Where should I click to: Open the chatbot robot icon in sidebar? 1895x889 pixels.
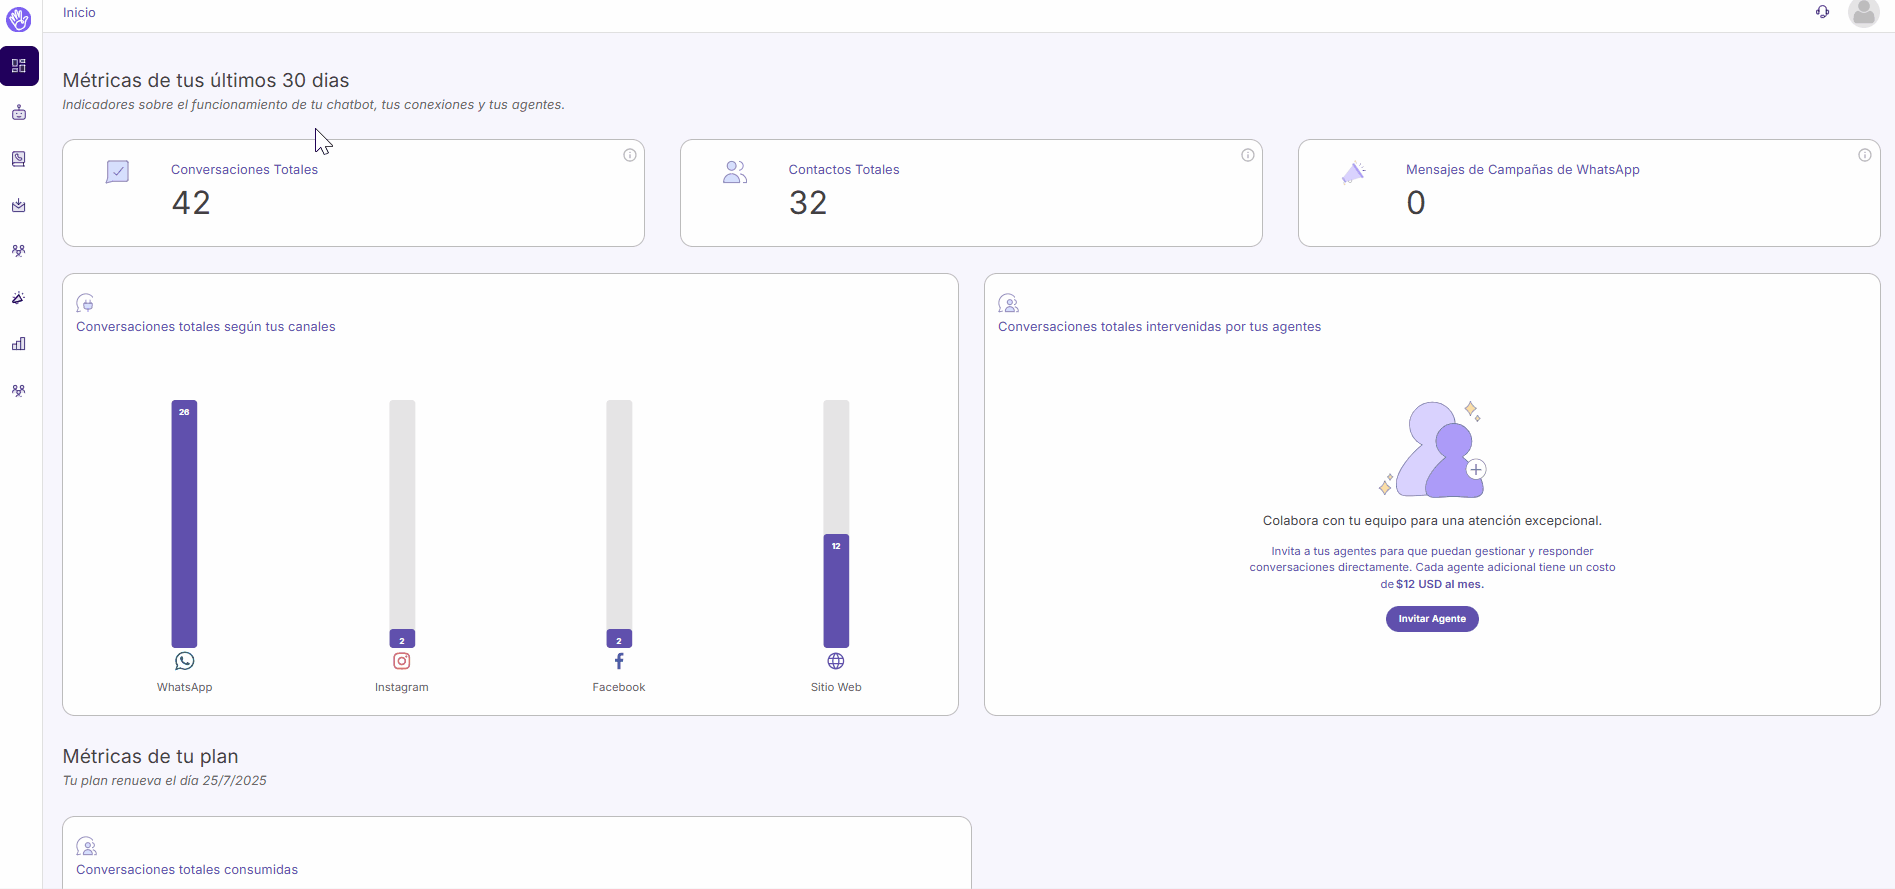[x=19, y=113]
